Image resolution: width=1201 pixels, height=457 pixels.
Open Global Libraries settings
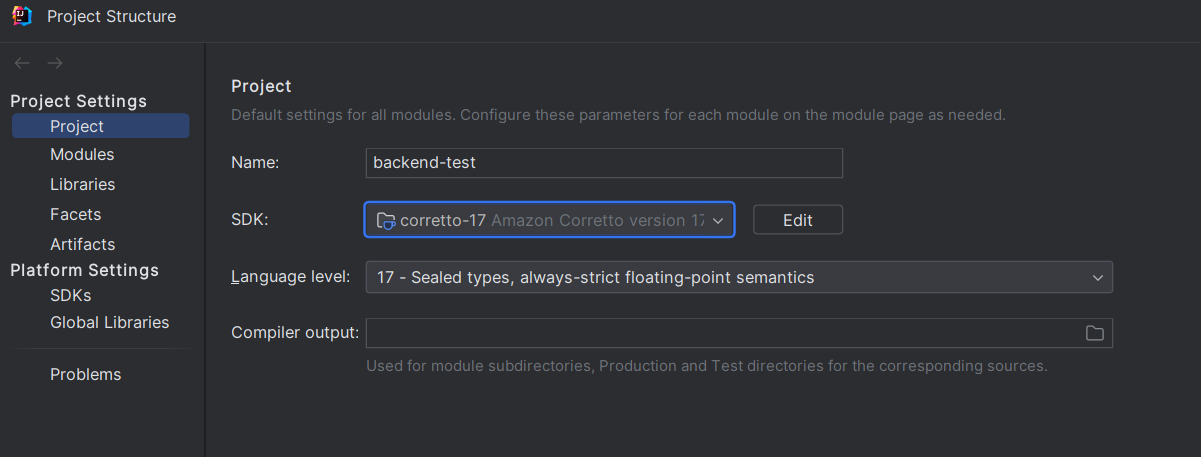pyautogui.click(x=109, y=322)
